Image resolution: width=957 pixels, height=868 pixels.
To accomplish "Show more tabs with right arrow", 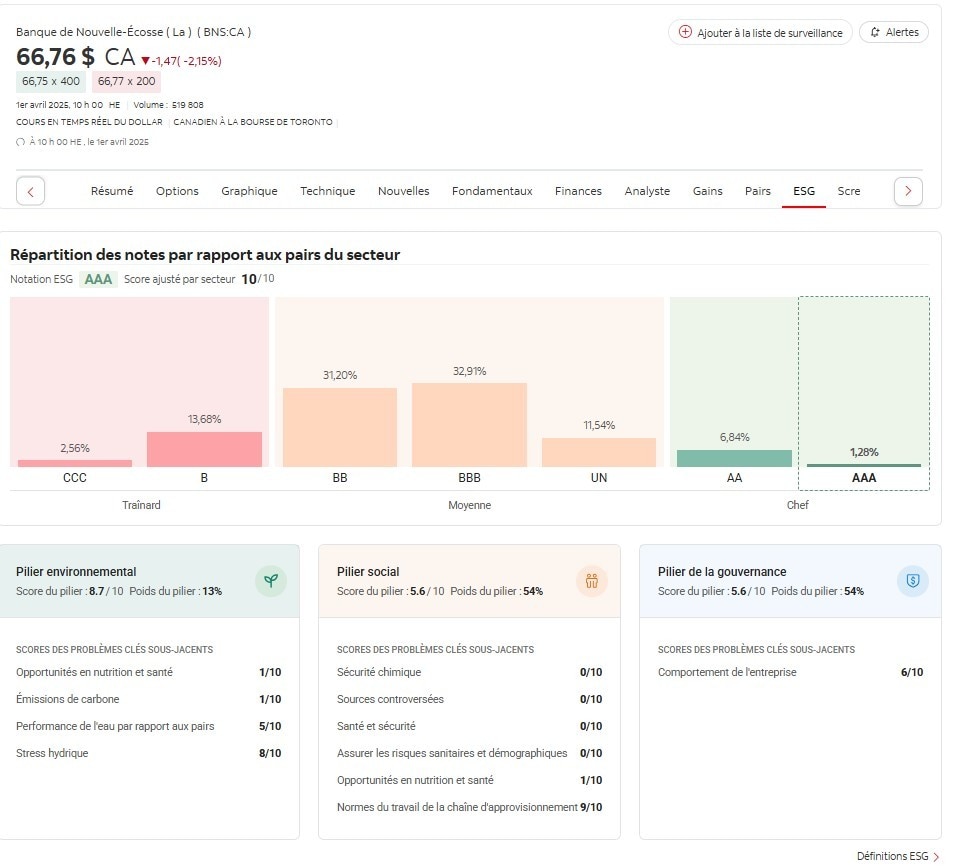I will tap(908, 191).
